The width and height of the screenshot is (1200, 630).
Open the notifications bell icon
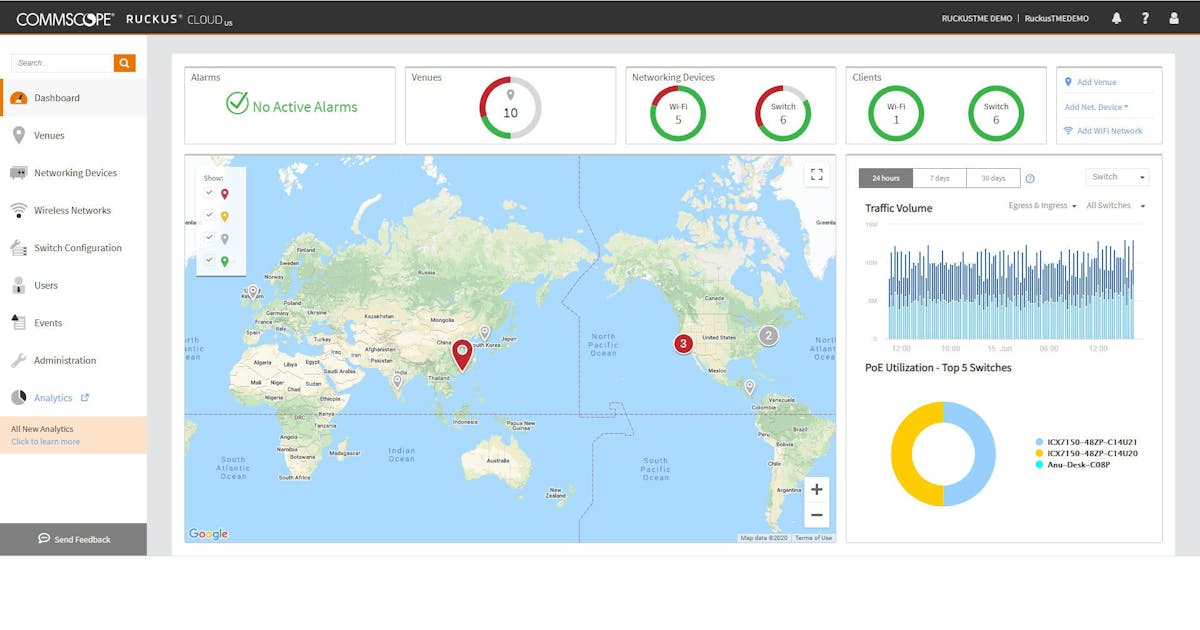click(x=1116, y=17)
